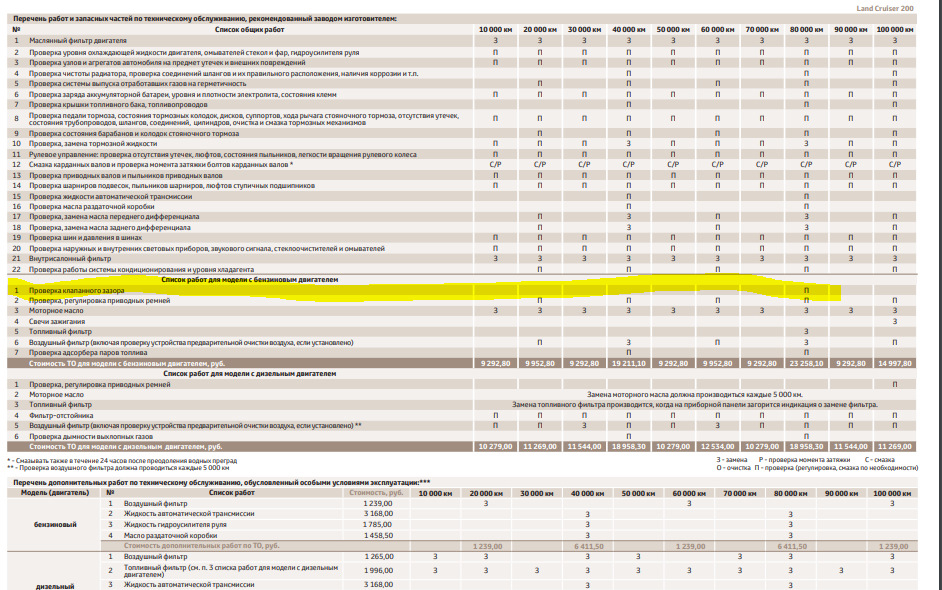Select the price cell 19 211,10
The height and width of the screenshot is (590, 942).
[628, 363]
